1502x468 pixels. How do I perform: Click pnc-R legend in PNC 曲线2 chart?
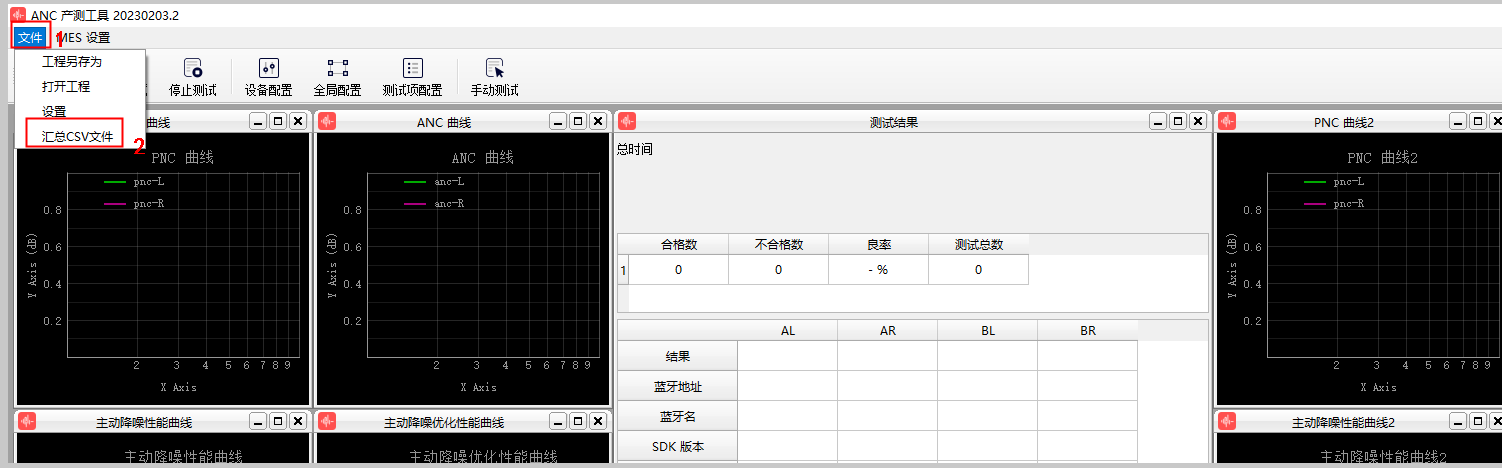pos(1334,203)
